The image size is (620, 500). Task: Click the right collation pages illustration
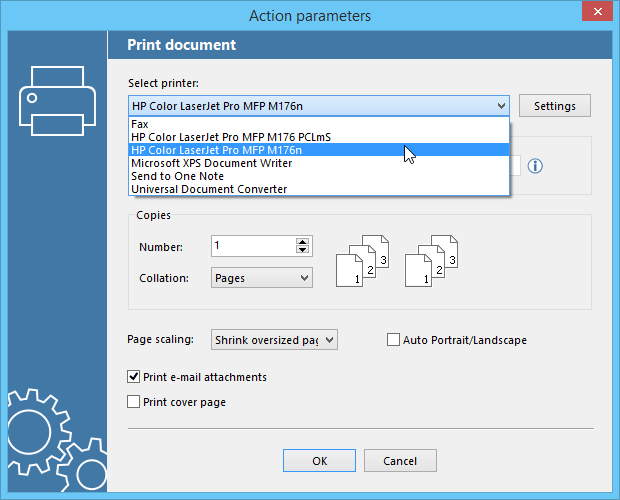431,261
